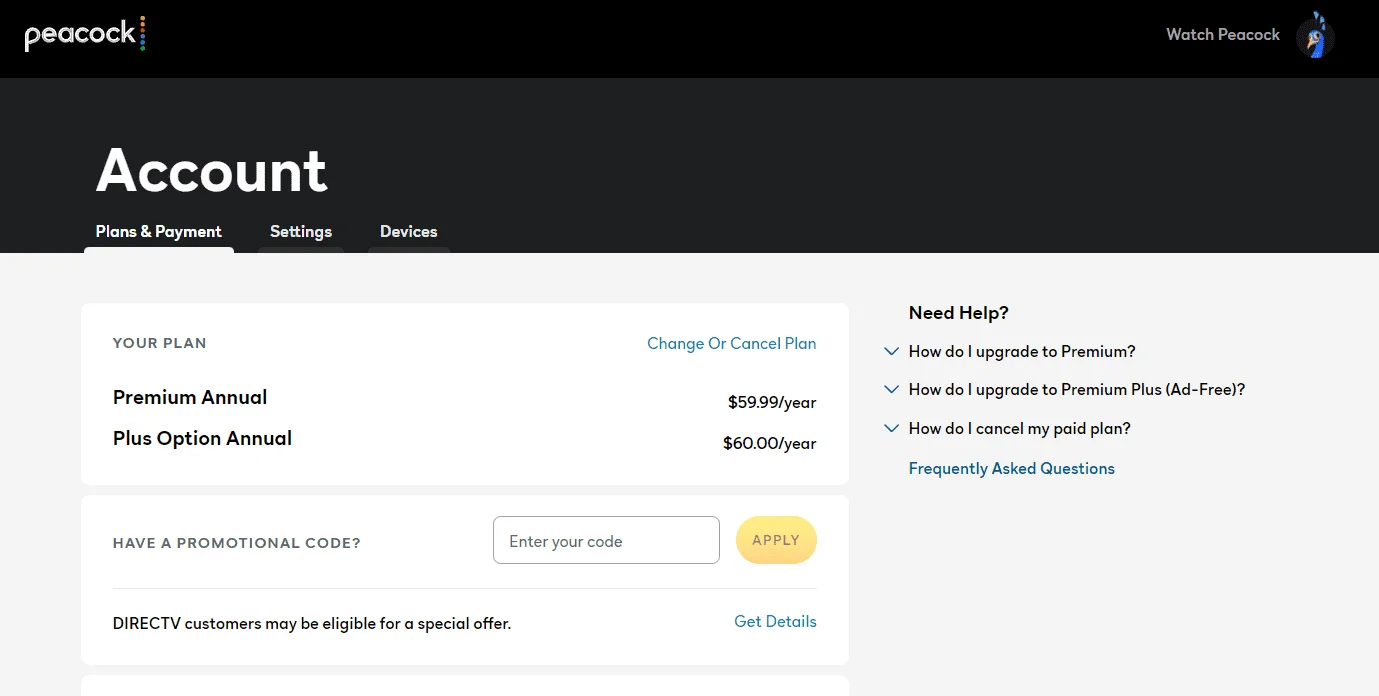1379x696 pixels.
Task: Expand the chevron for canceling paid plan
Action: 892,429
